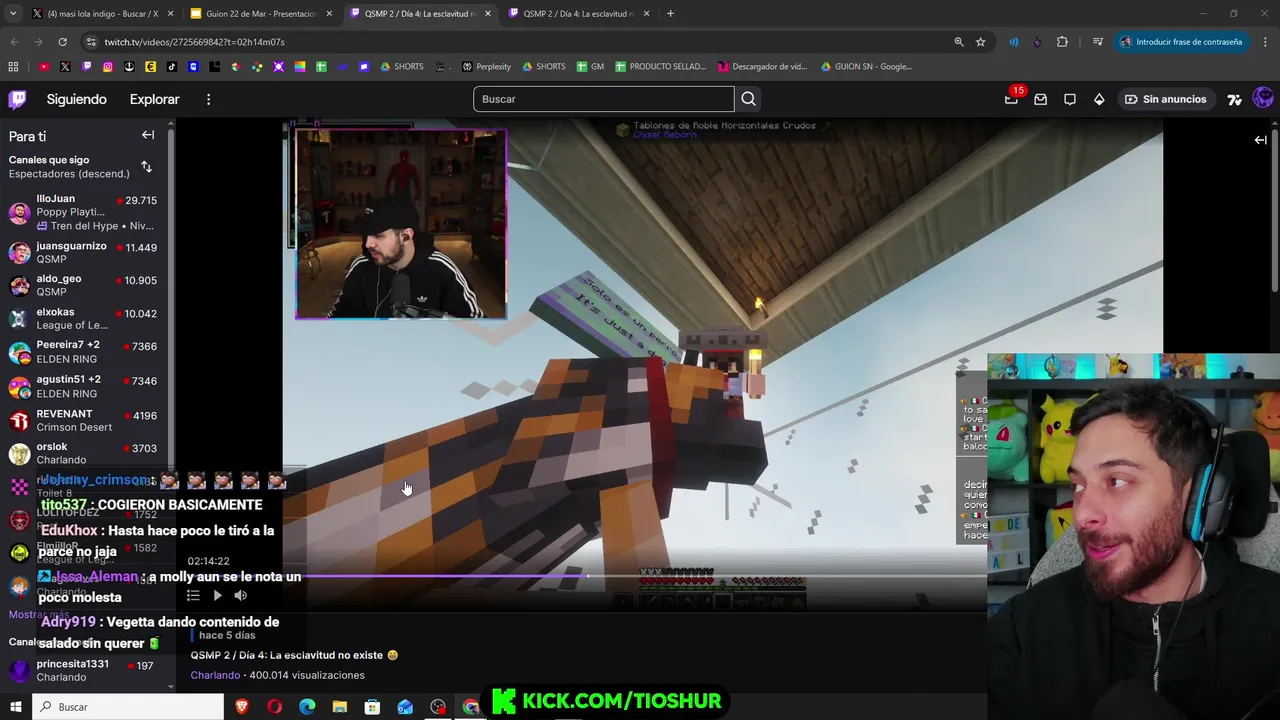Open a new browser tab
The width and height of the screenshot is (1280, 720).
(670, 14)
